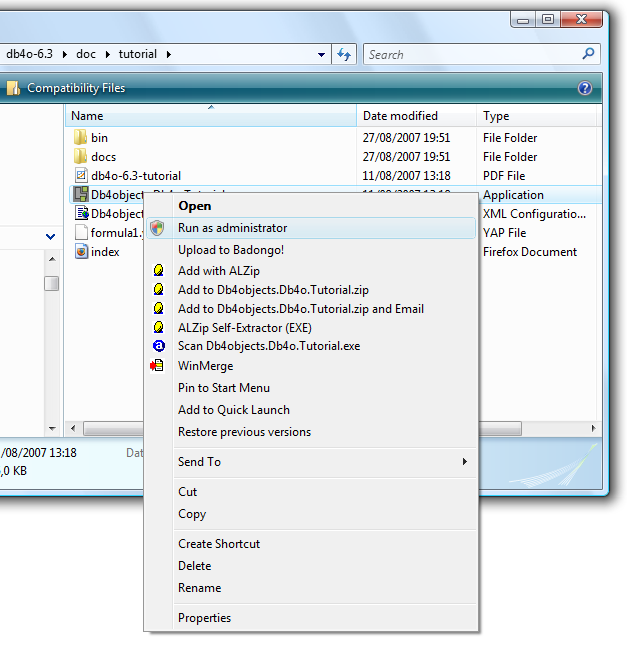Expand the arrow after tutorial in breadcrumb
The width and height of the screenshot is (627, 646).
[x=168, y=54]
